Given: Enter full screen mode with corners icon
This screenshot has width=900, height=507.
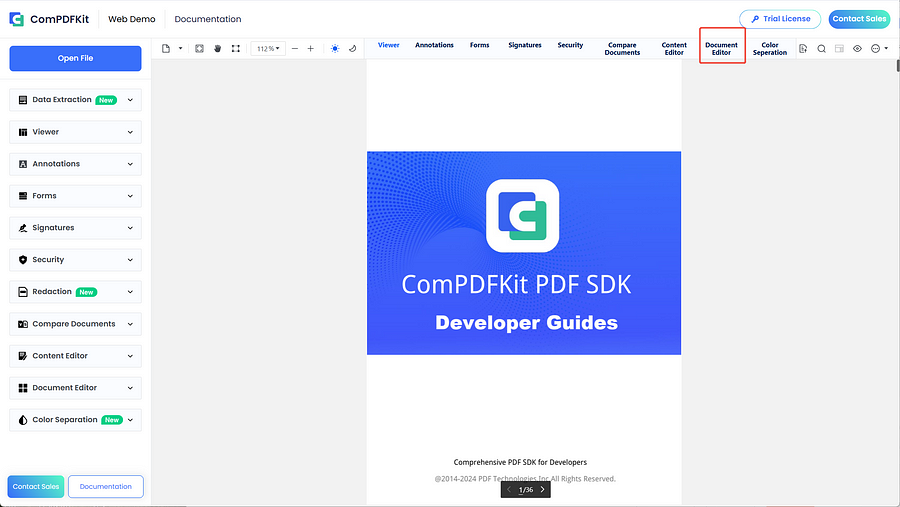Looking at the screenshot, I should pos(236,49).
